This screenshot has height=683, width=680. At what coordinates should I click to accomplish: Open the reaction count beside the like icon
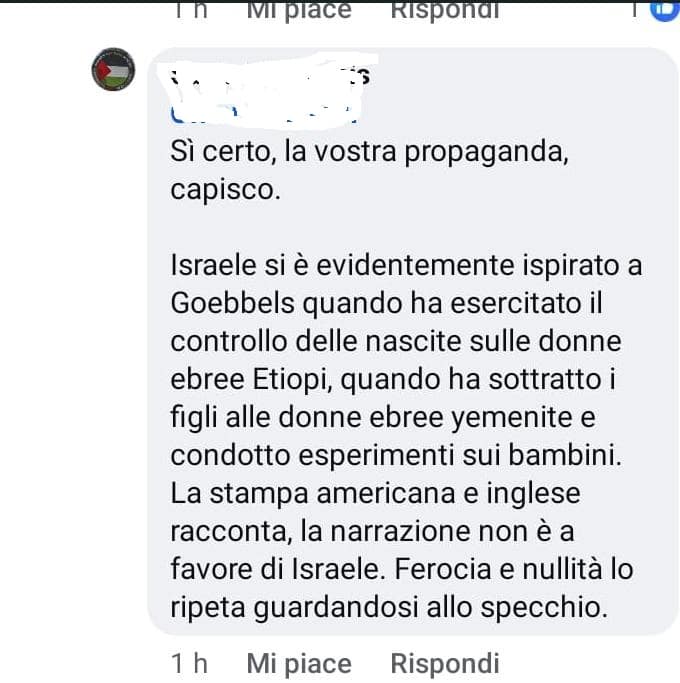tap(635, 9)
